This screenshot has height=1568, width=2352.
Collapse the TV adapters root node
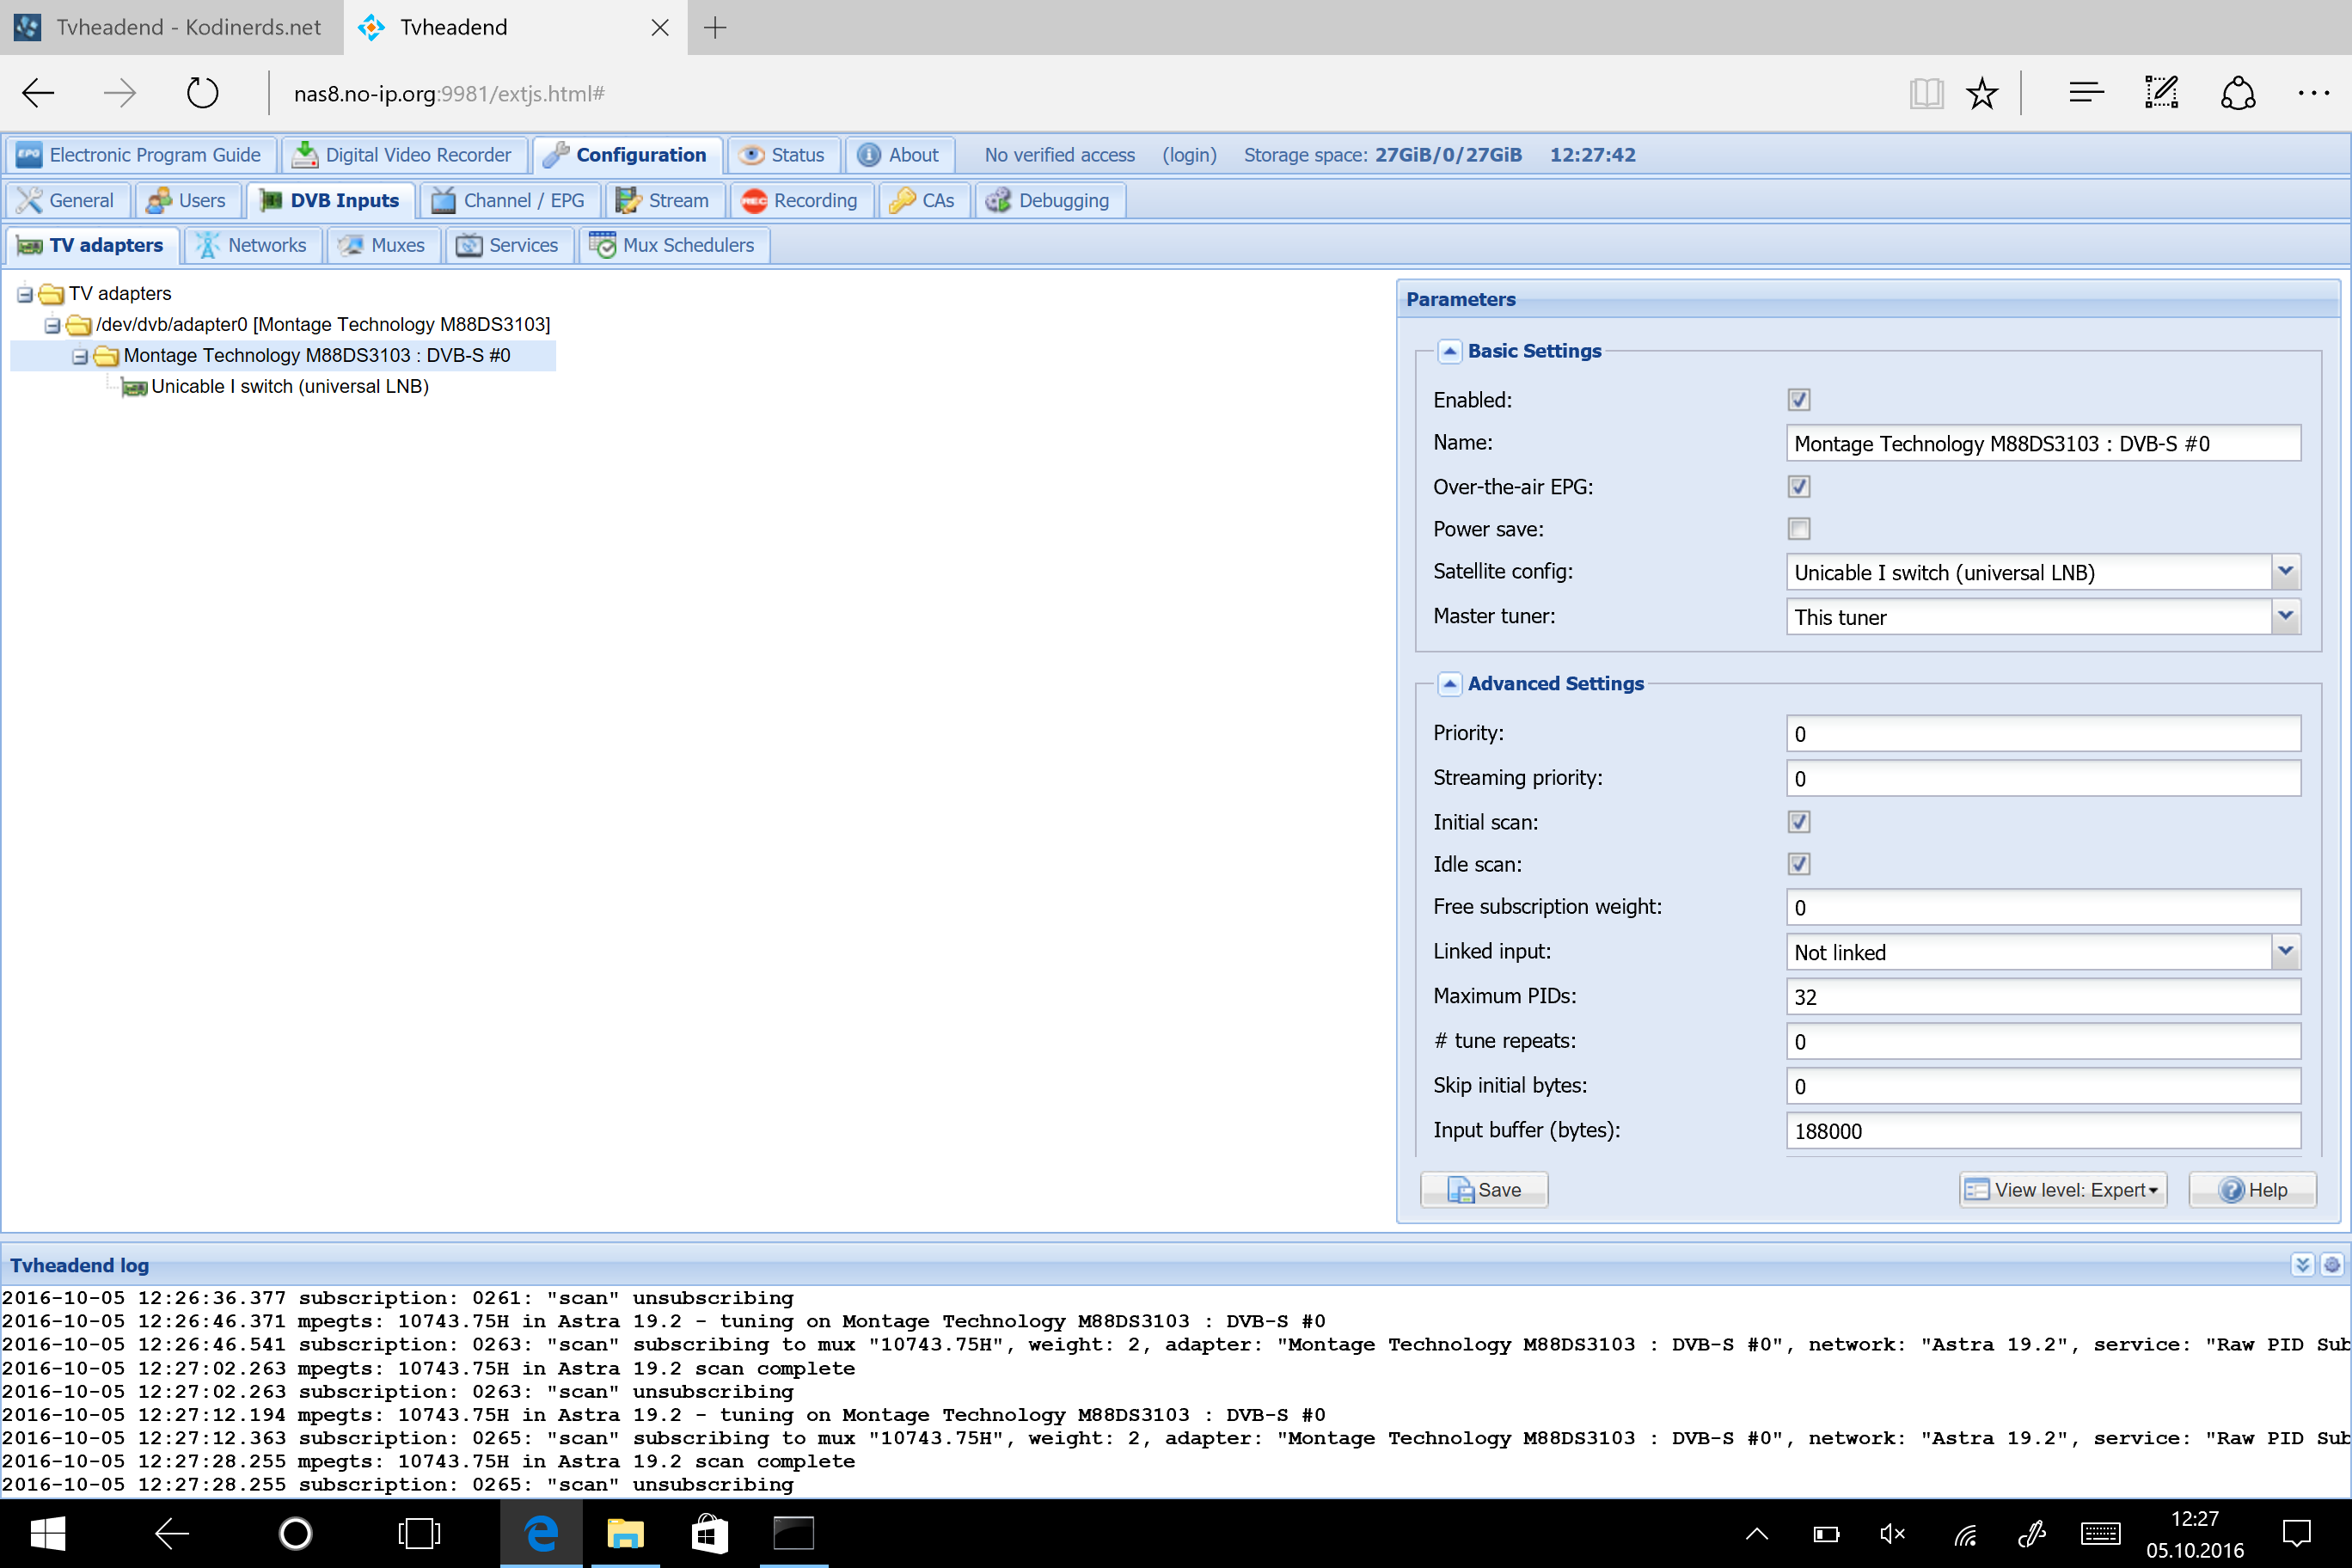tap(24, 294)
